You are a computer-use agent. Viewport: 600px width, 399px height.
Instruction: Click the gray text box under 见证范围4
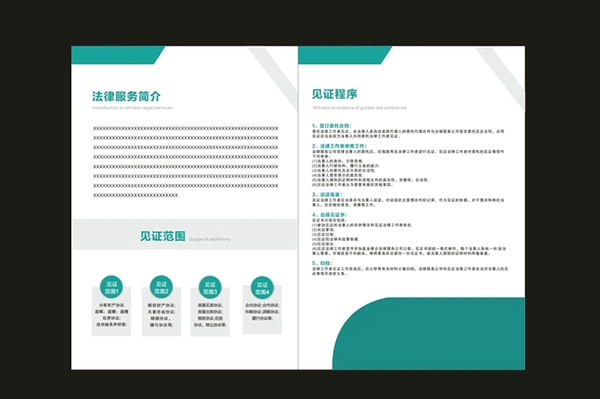(262, 310)
